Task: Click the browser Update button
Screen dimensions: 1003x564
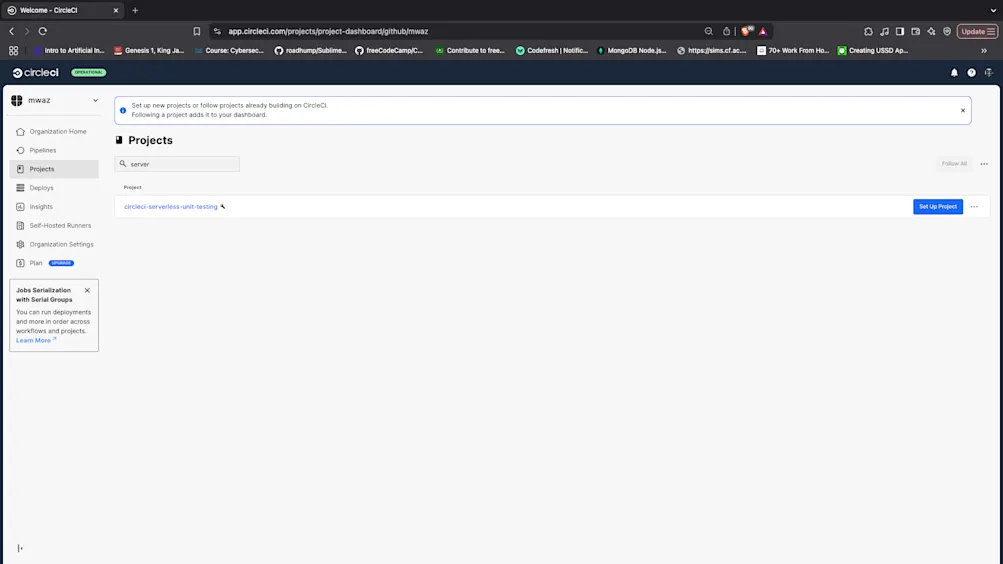Action: point(977,31)
